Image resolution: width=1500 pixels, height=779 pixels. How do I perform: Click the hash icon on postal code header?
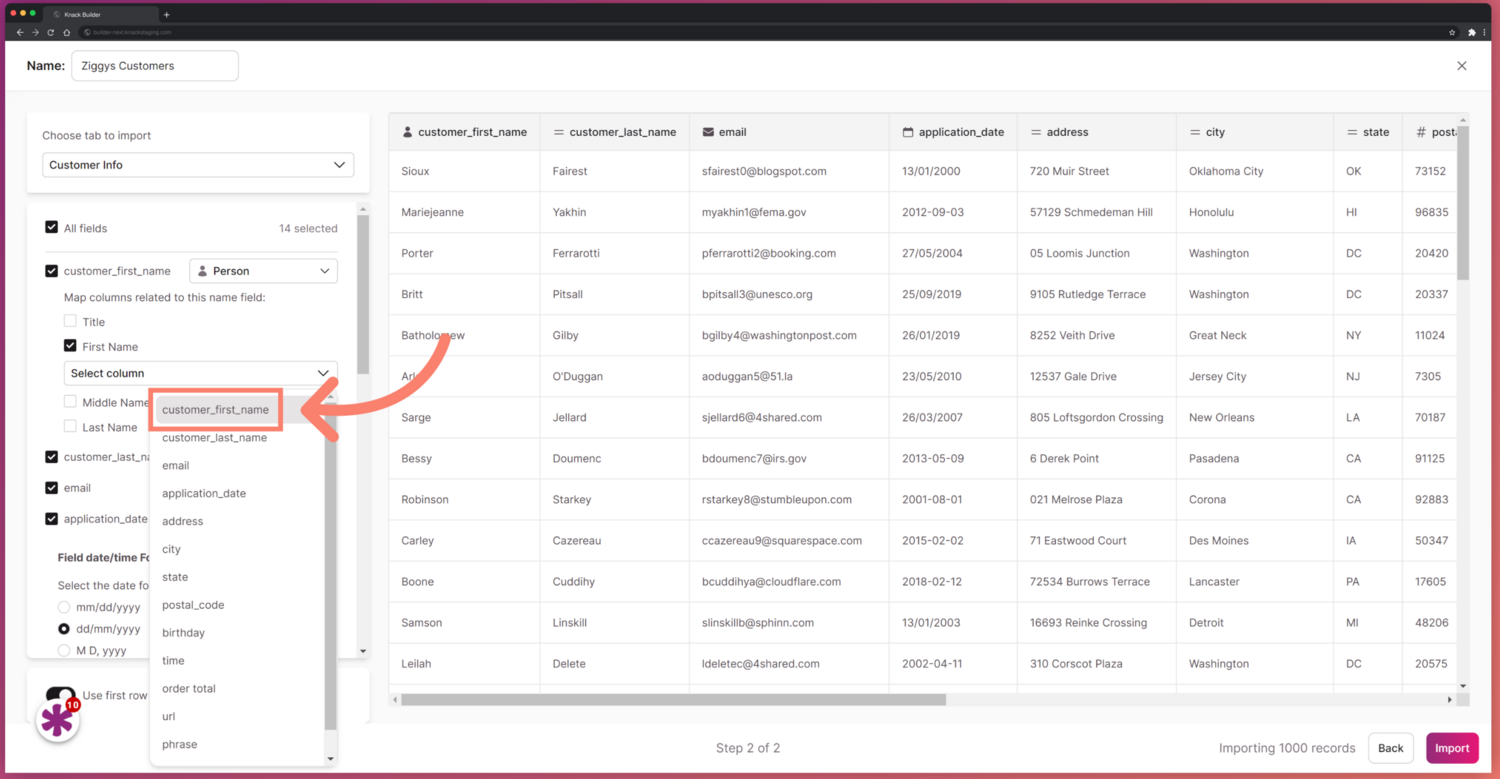click(x=1421, y=132)
